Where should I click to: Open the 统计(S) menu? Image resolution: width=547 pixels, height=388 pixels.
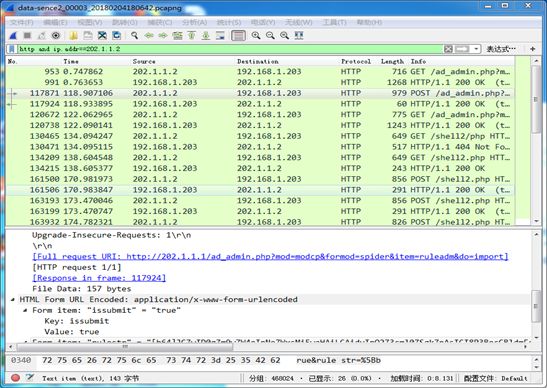(229, 22)
